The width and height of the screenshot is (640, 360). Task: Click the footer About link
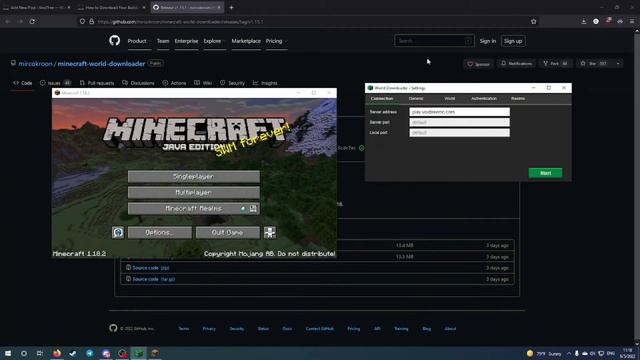[450, 329]
